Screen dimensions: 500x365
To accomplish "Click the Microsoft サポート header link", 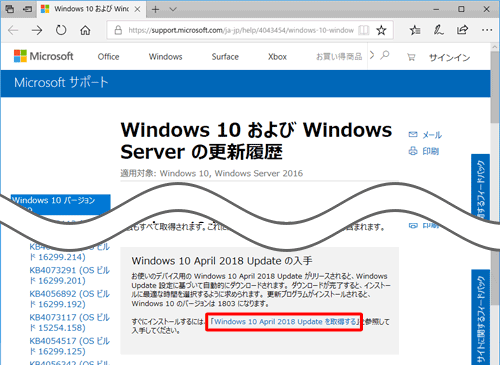I will [x=61, y=82].
